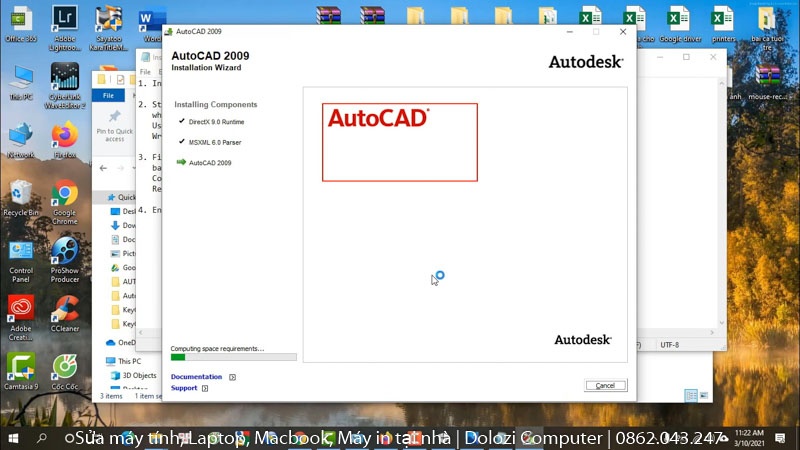Open the File tab in File Explorer

pos(108,95)
